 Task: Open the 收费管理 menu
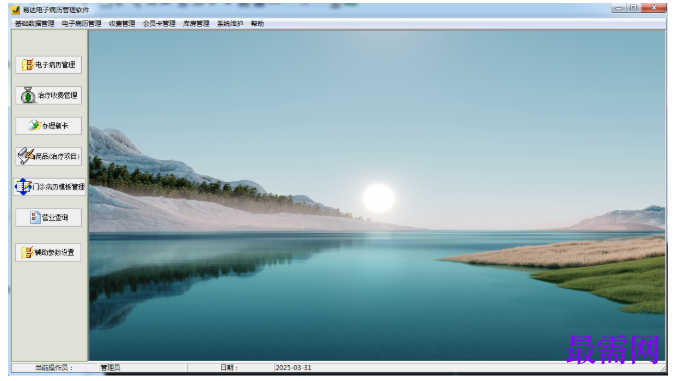pyautogui.click(x=122, y=24)
